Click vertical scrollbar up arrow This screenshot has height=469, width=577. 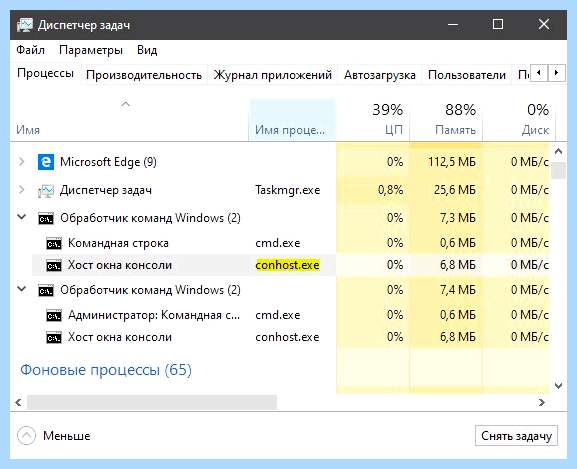point(558,151)
